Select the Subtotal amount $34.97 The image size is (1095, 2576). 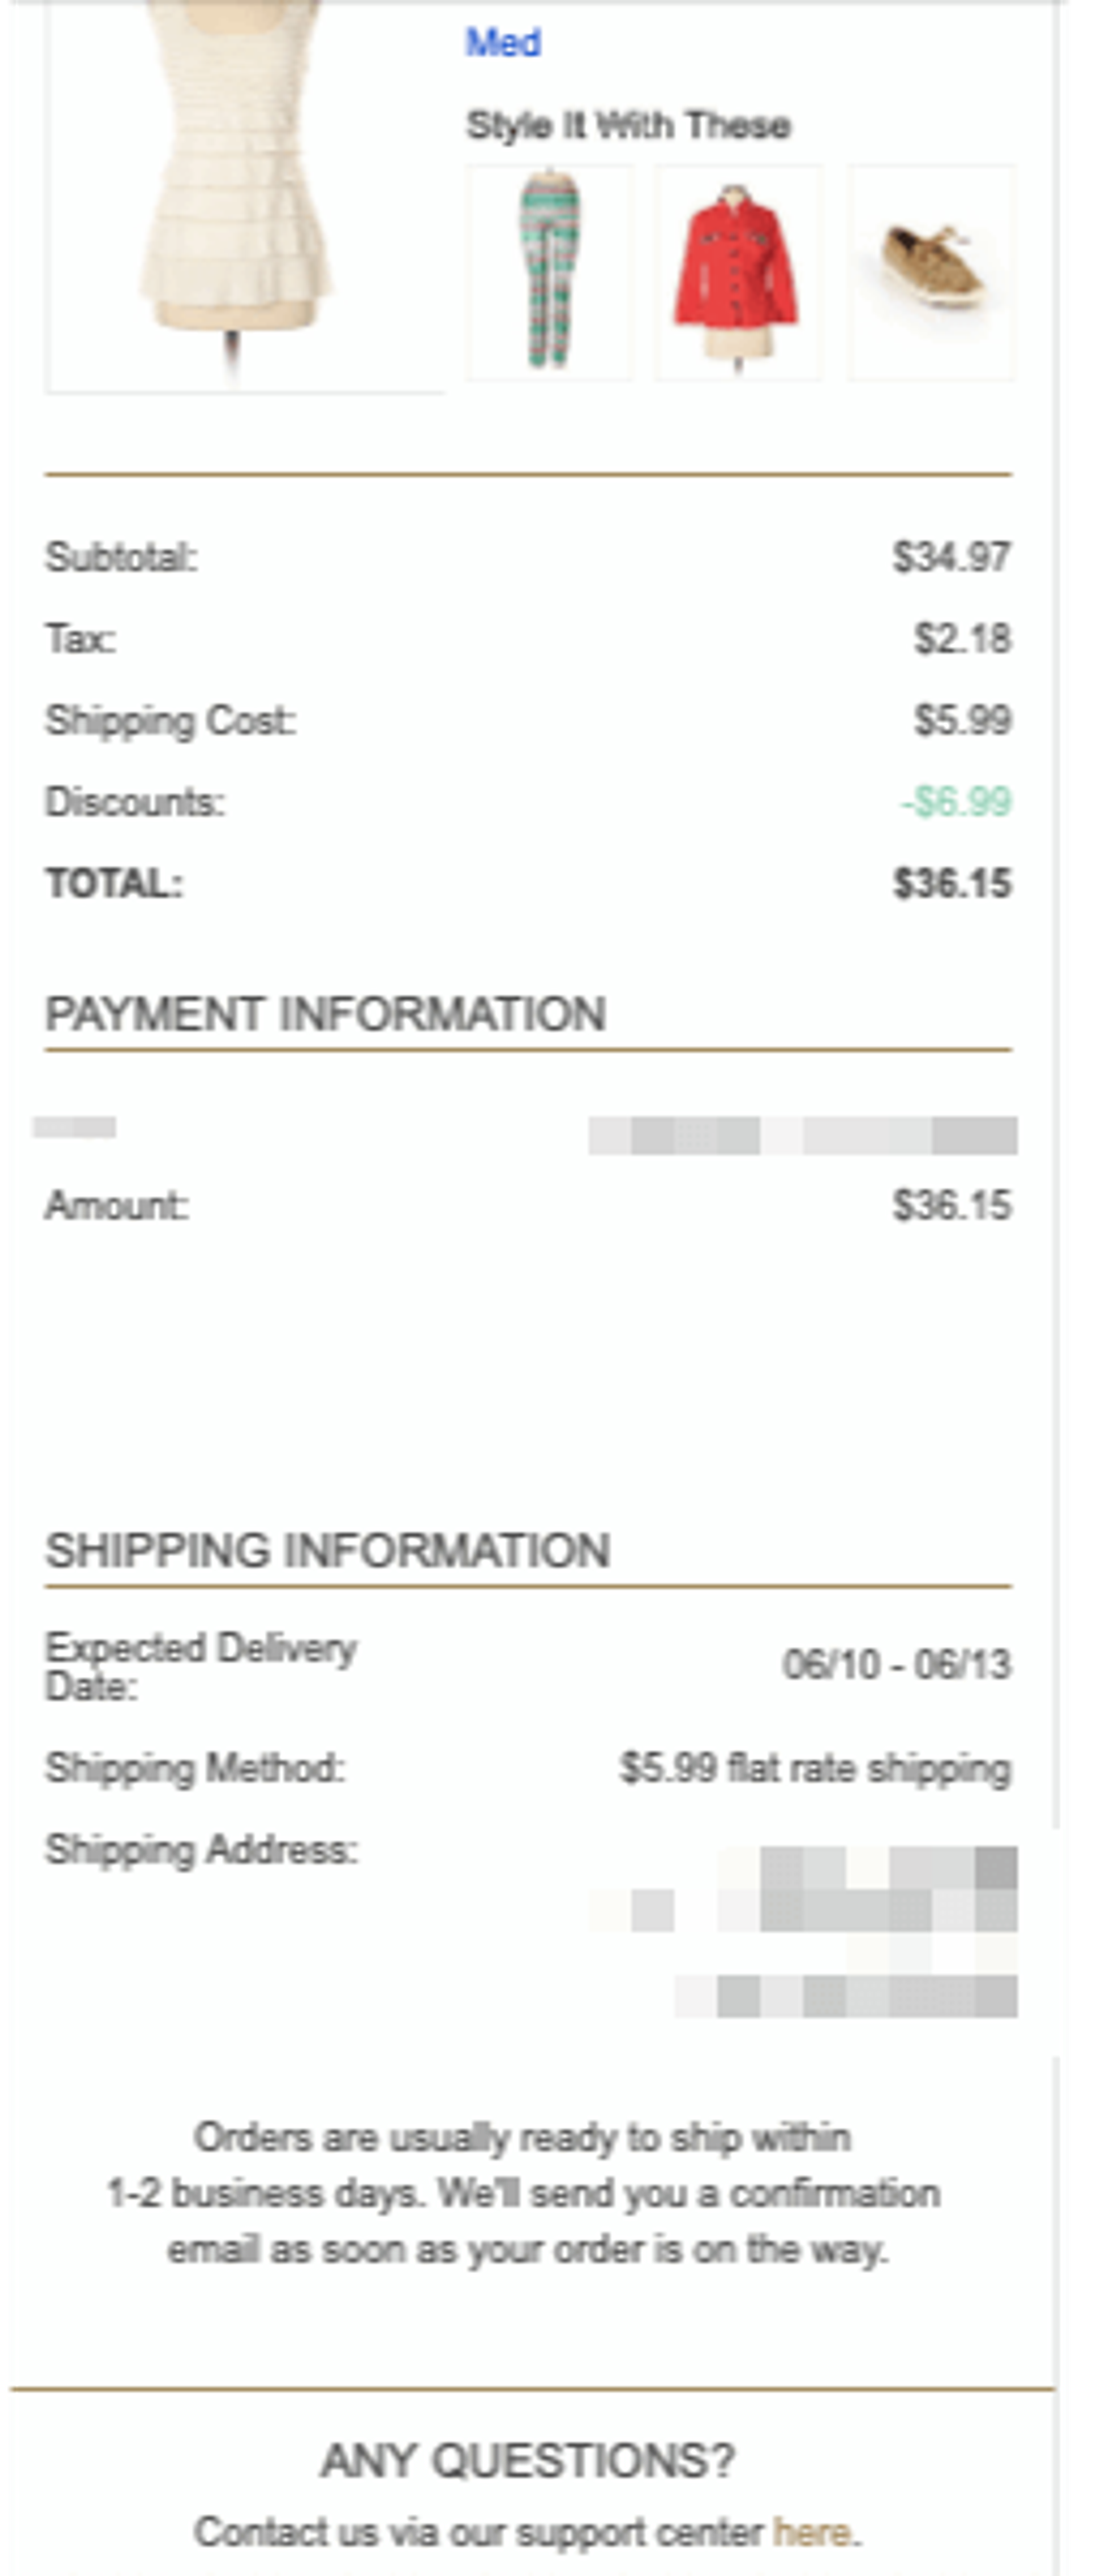pos(951,557)
